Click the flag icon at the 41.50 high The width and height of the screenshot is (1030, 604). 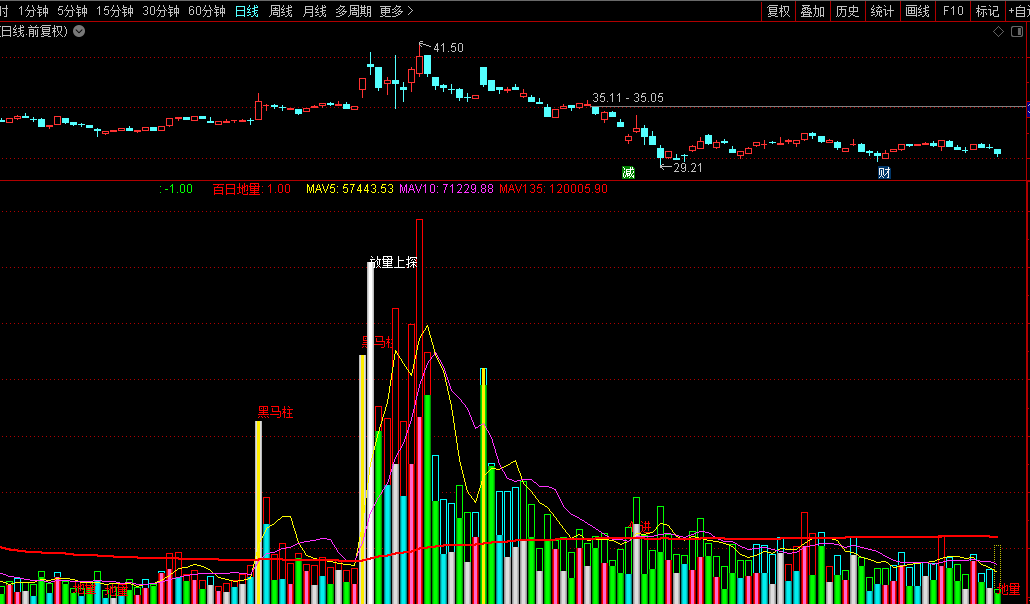click(424, 46)
